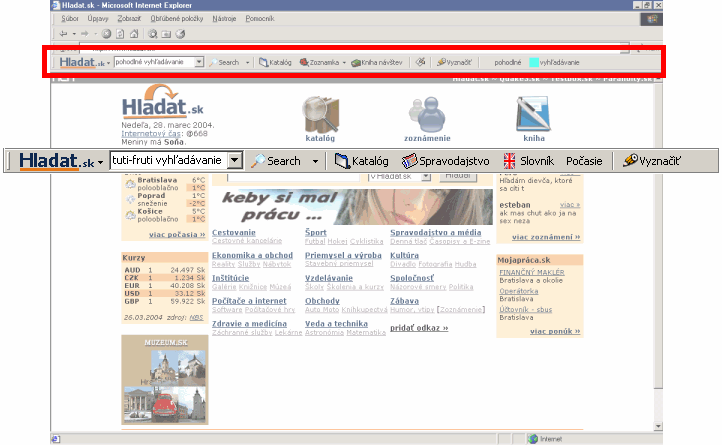Screen dimensions: 722x445
Task: Click the Košice weather icon
Action: tap(130, 215)
